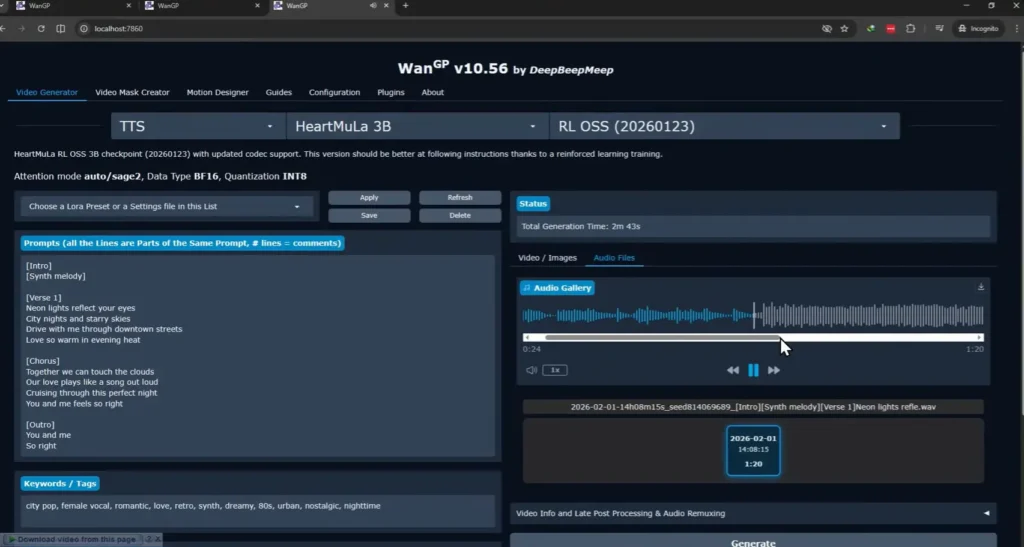The width and height of the screenshot is (1024, 547).
Task: Fast-forward the audio track
Action: pyautogui.click(x=774, y=370)
